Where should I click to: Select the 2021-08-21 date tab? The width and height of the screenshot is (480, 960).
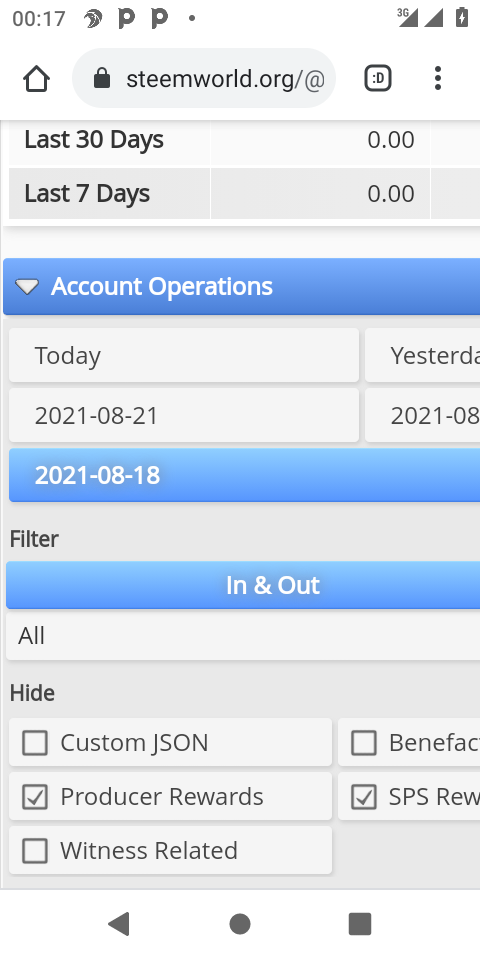point(184,415)
